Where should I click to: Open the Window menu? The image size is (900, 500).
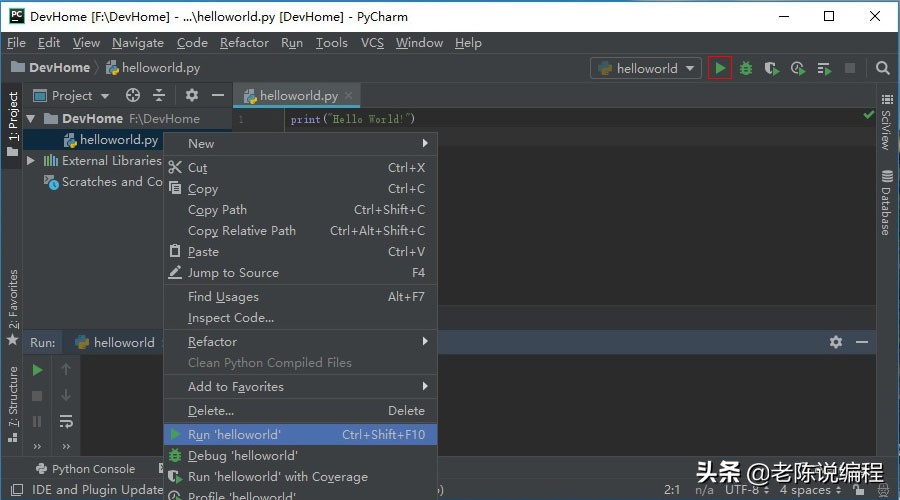click(419, 42)
